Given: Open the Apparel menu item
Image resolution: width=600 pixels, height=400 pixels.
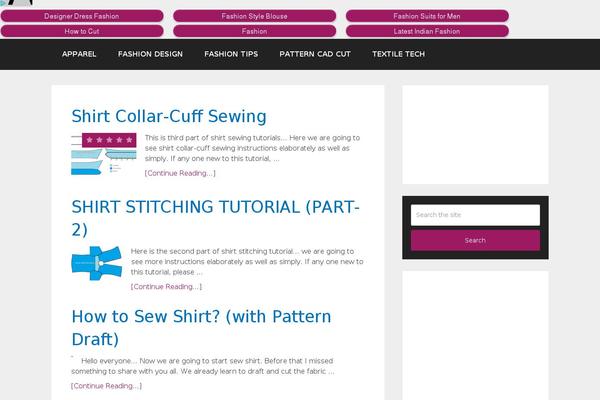Looking at the screenshot, I should (79, 54).
